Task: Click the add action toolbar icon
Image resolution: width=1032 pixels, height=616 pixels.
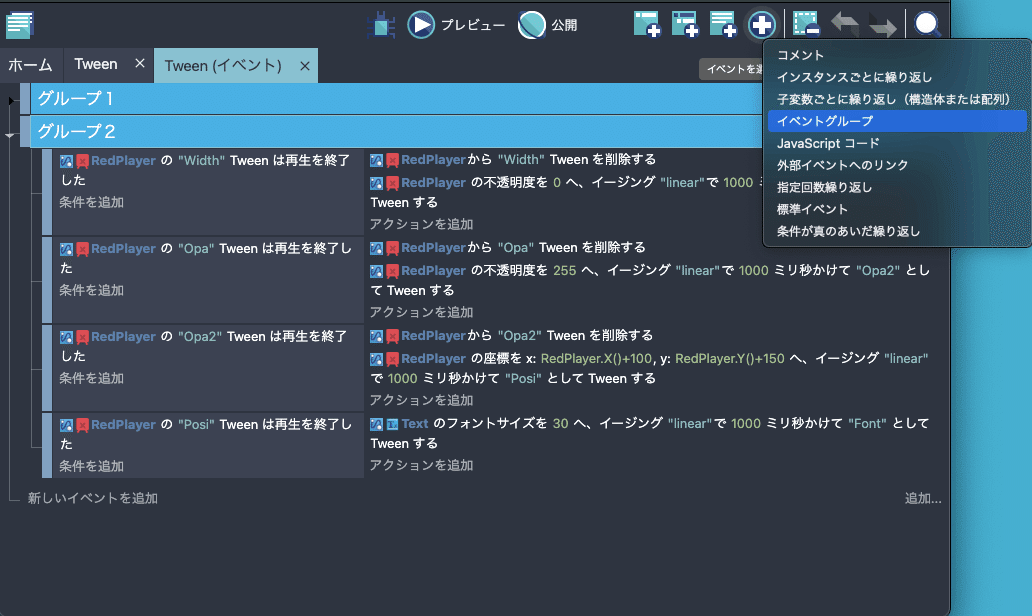Action: 722,25
